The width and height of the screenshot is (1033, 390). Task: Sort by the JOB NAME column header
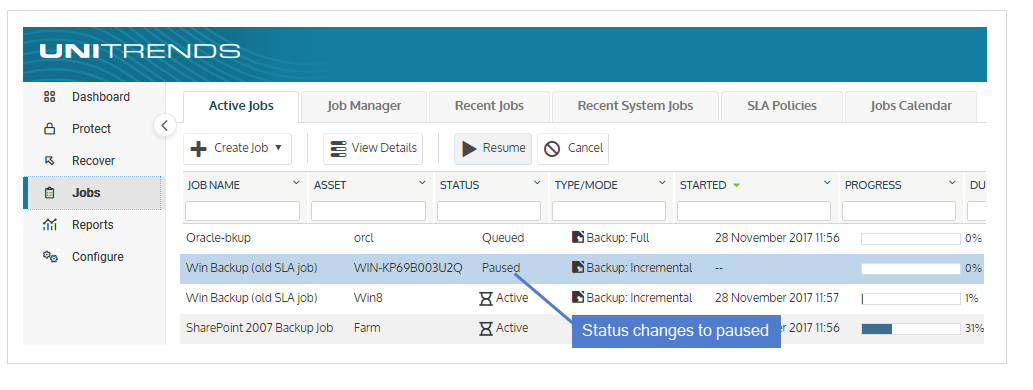(213, 186)
